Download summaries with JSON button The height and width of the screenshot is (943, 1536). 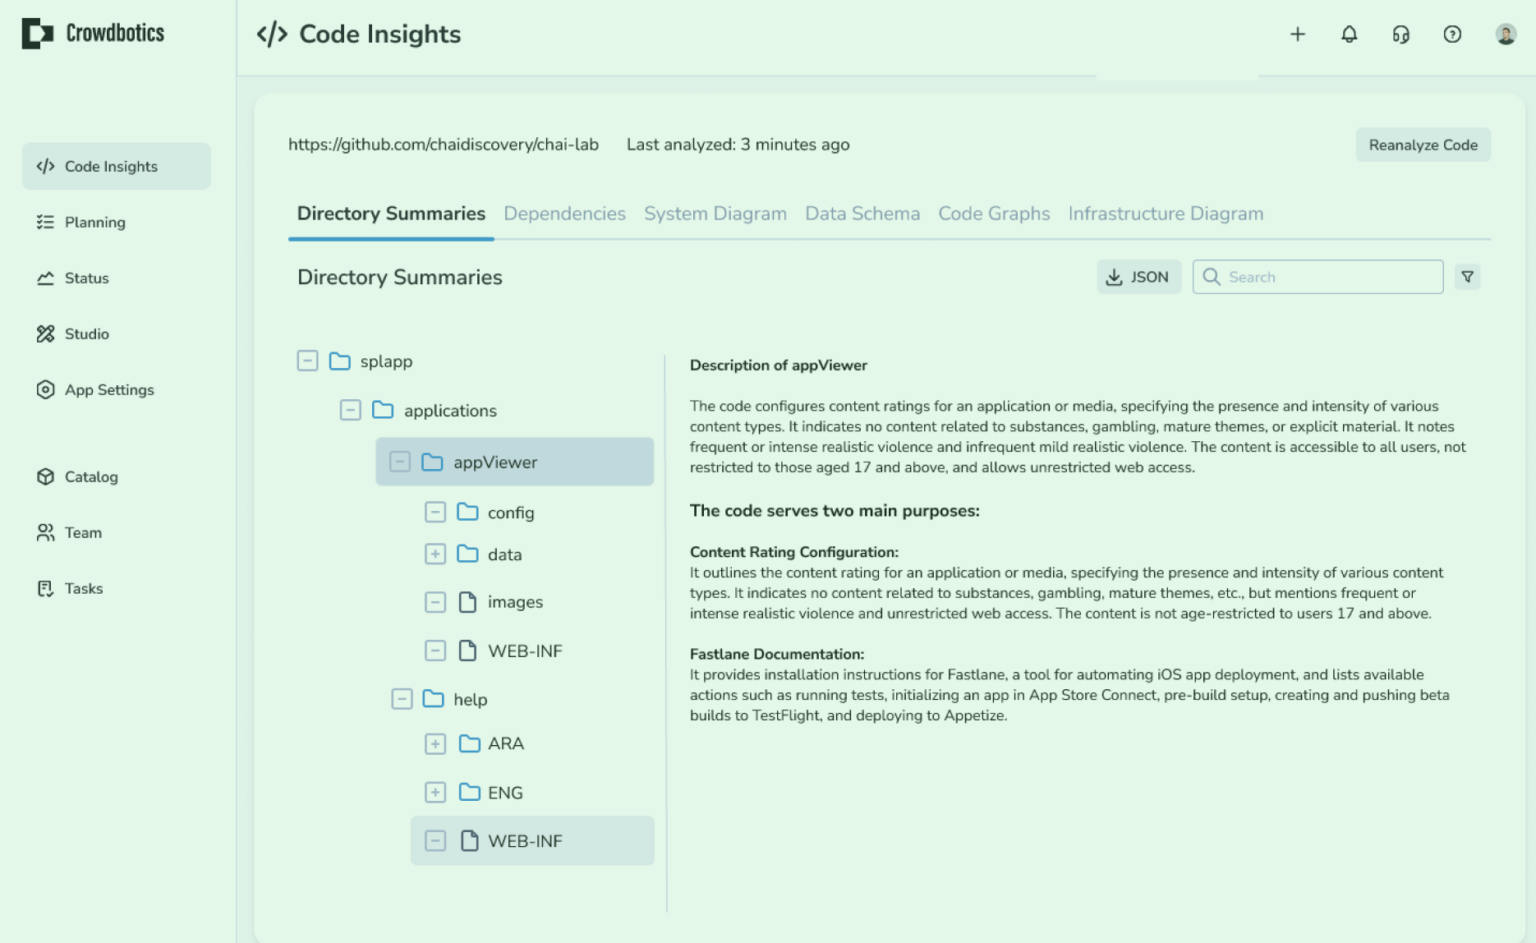(x=1138, y=277)
